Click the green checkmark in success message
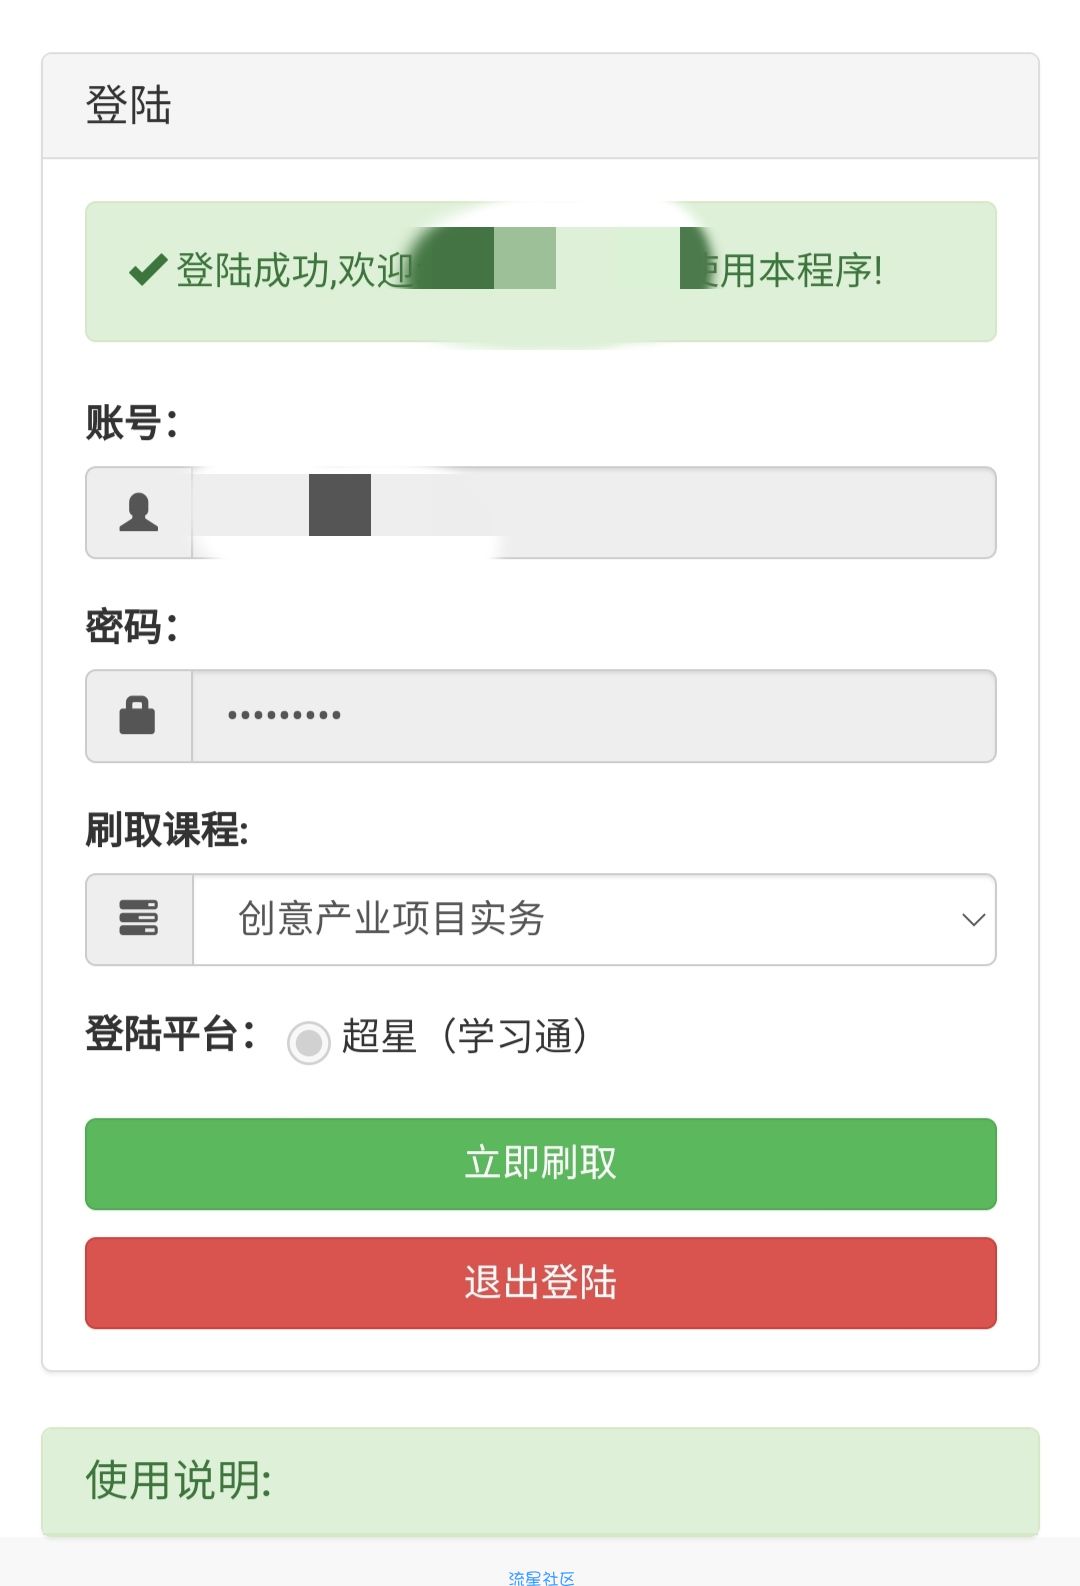 tap(148, 269)
